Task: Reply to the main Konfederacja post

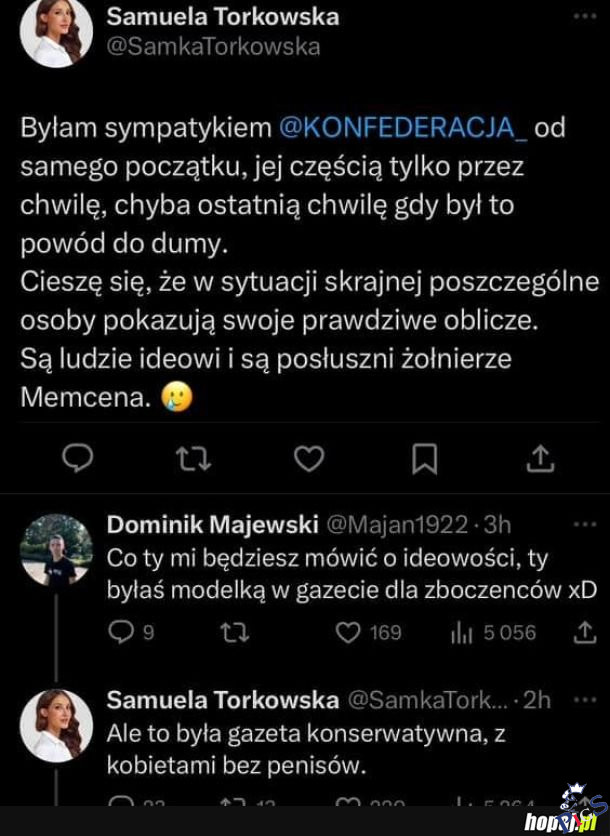Action: coord(77,458)
